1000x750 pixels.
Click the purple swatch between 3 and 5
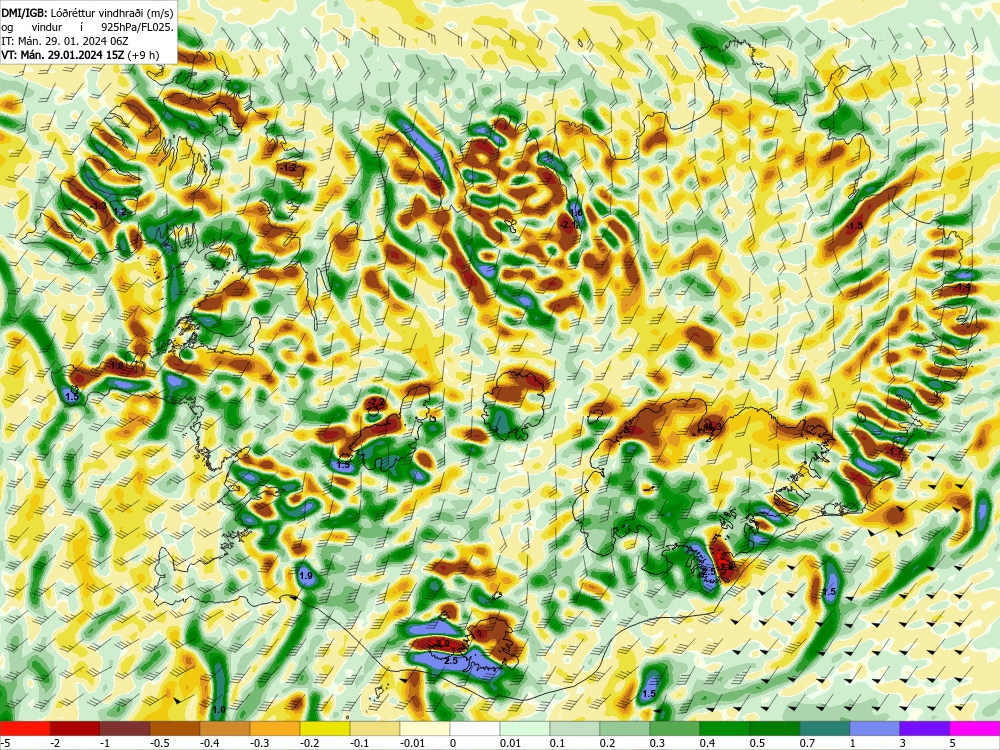pyautogui.click(x=925, y=728)
